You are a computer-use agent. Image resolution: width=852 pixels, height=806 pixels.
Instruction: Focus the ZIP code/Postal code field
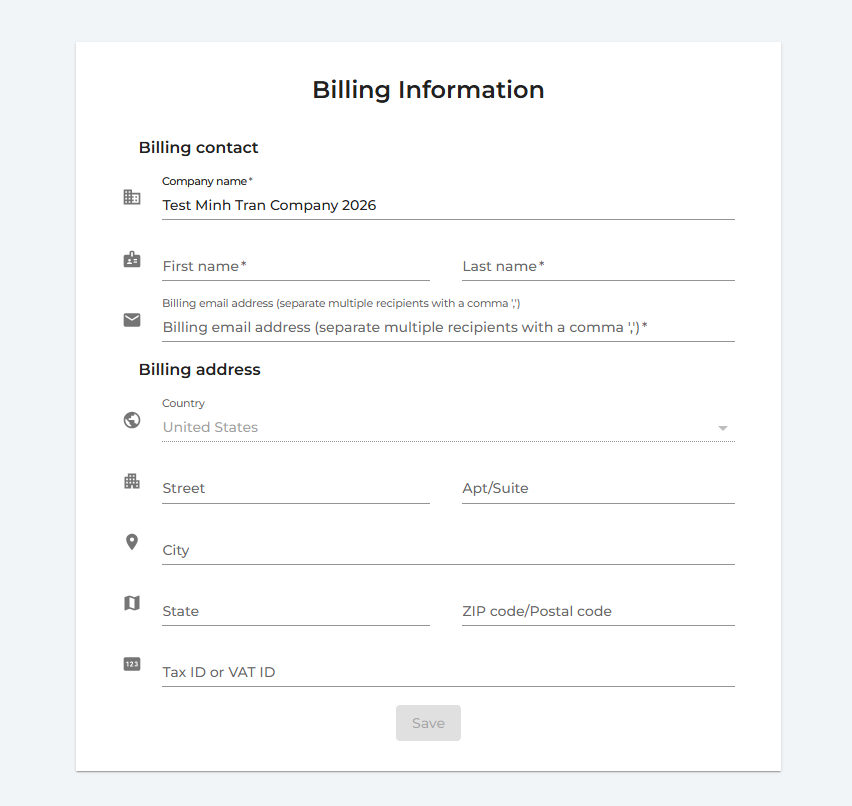click(598, 612)
